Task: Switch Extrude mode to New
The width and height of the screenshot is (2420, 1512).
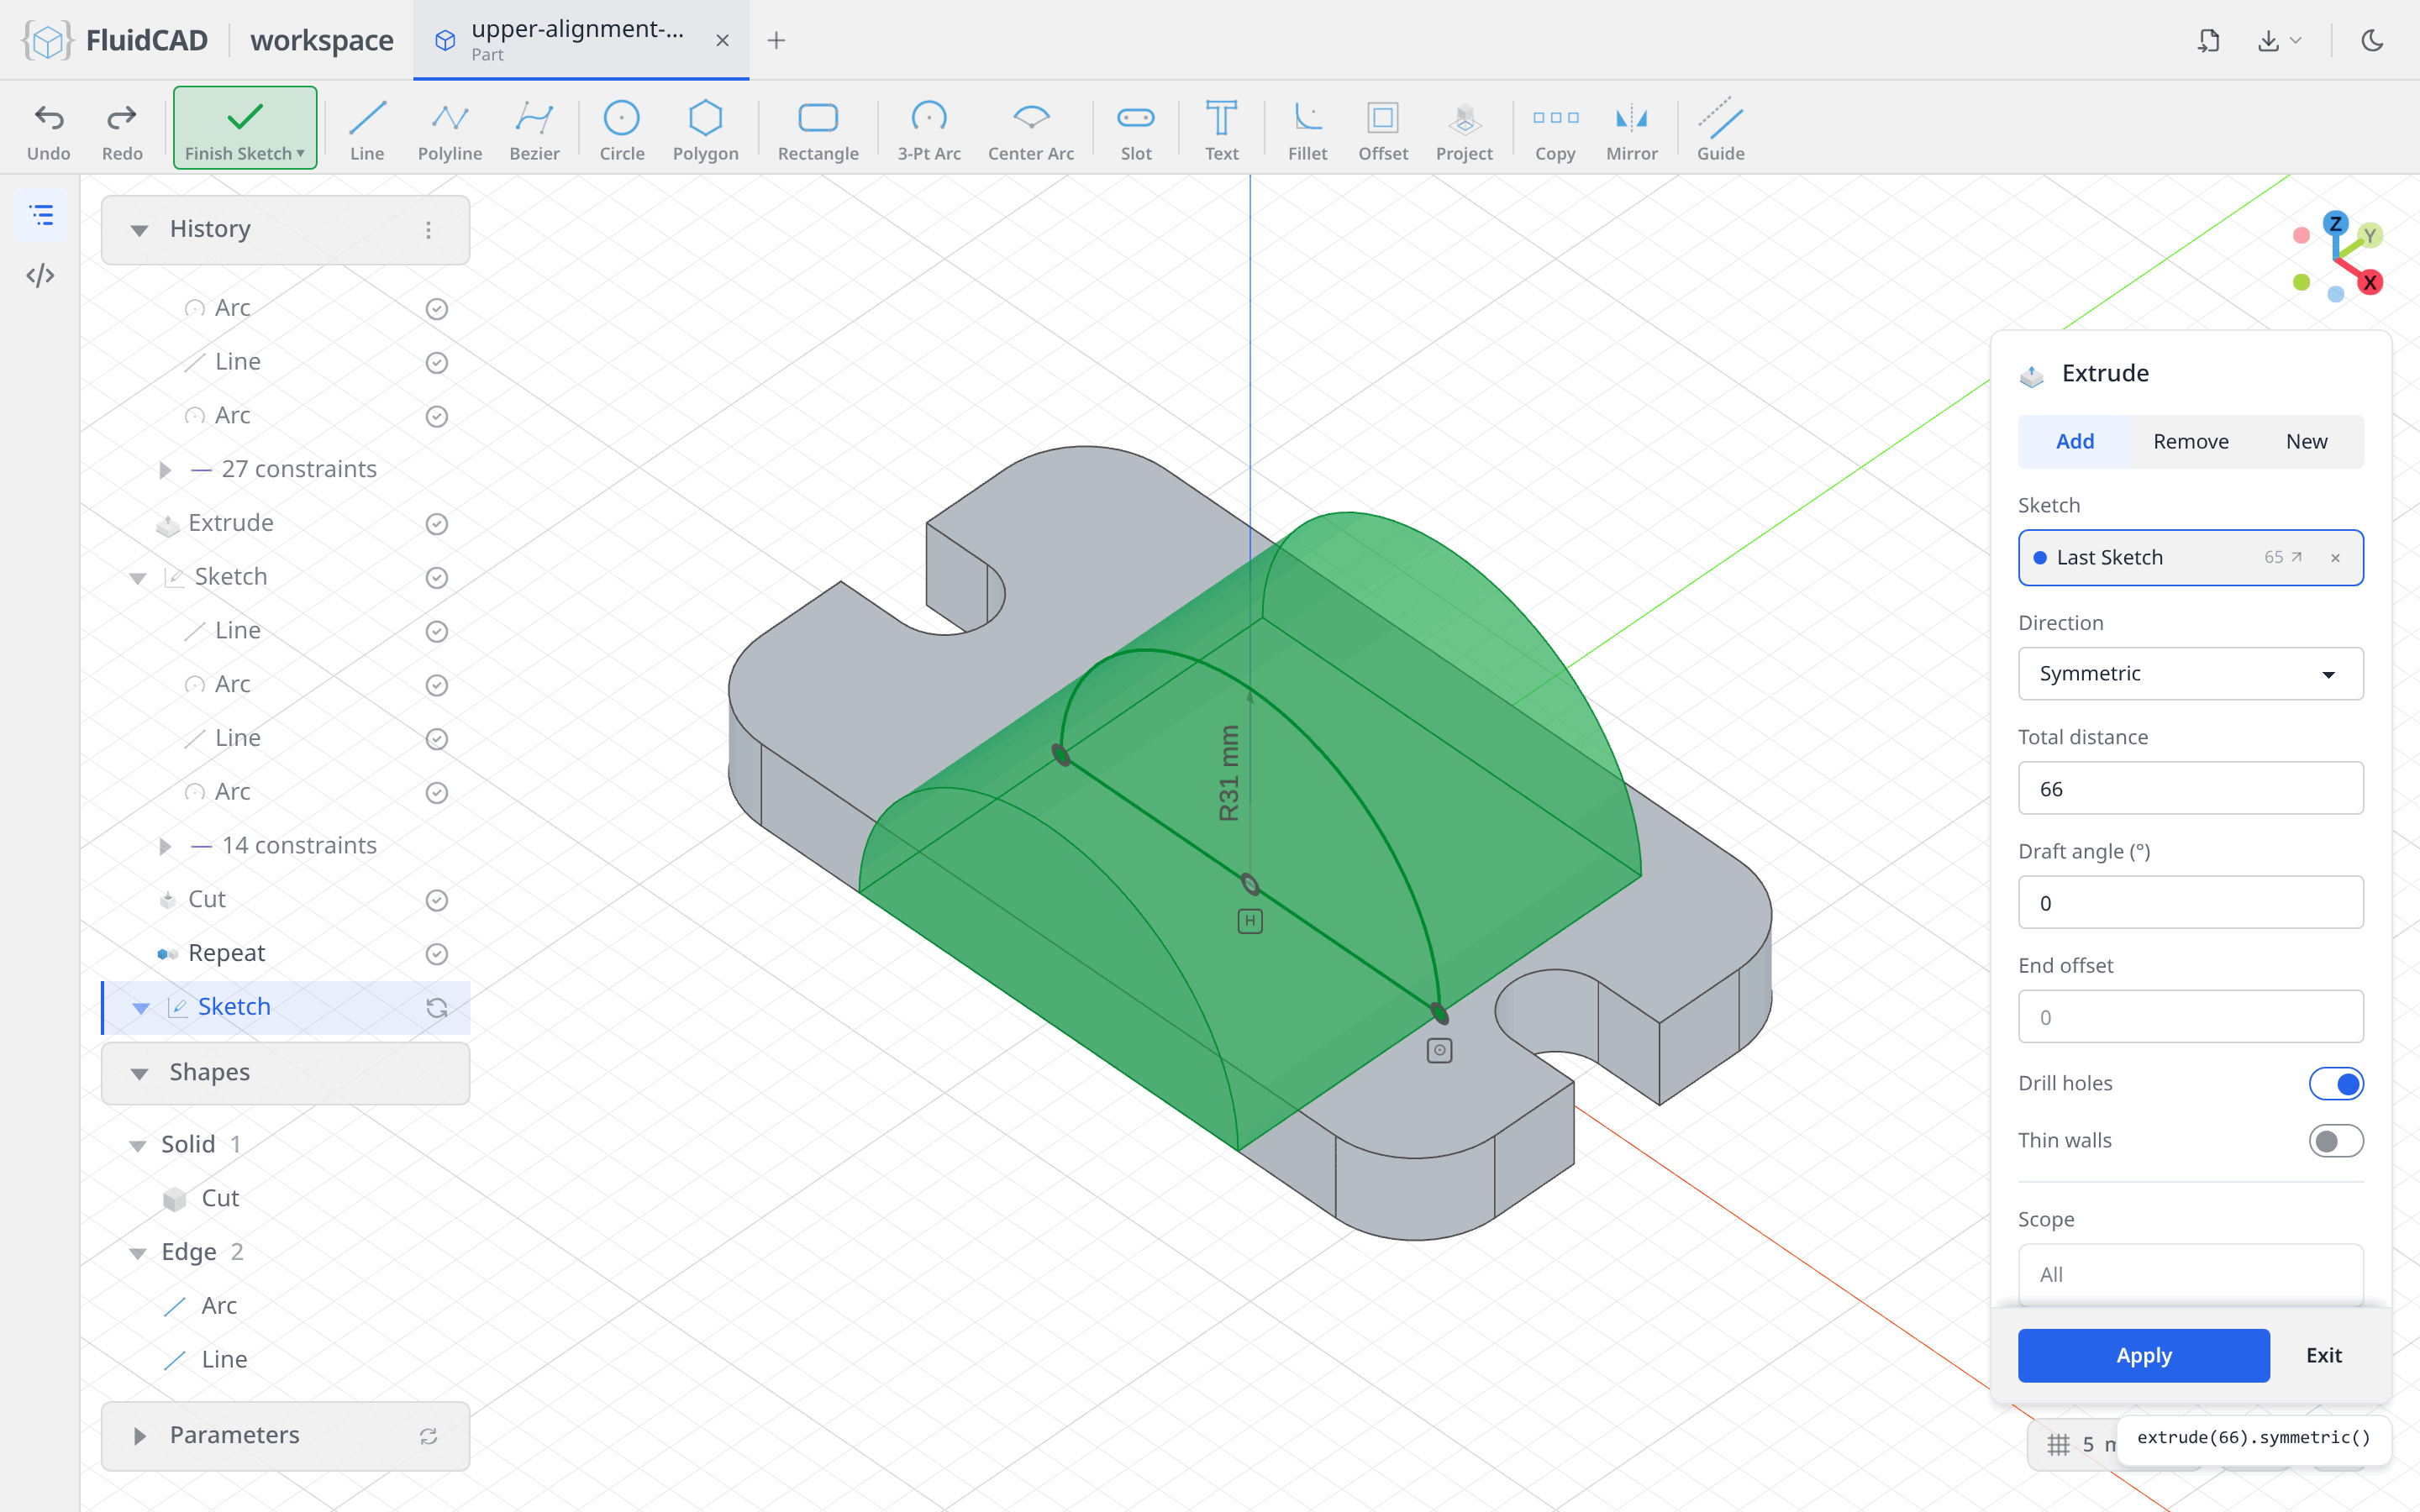Action: pyautogui.click(x=2306, y=441)
